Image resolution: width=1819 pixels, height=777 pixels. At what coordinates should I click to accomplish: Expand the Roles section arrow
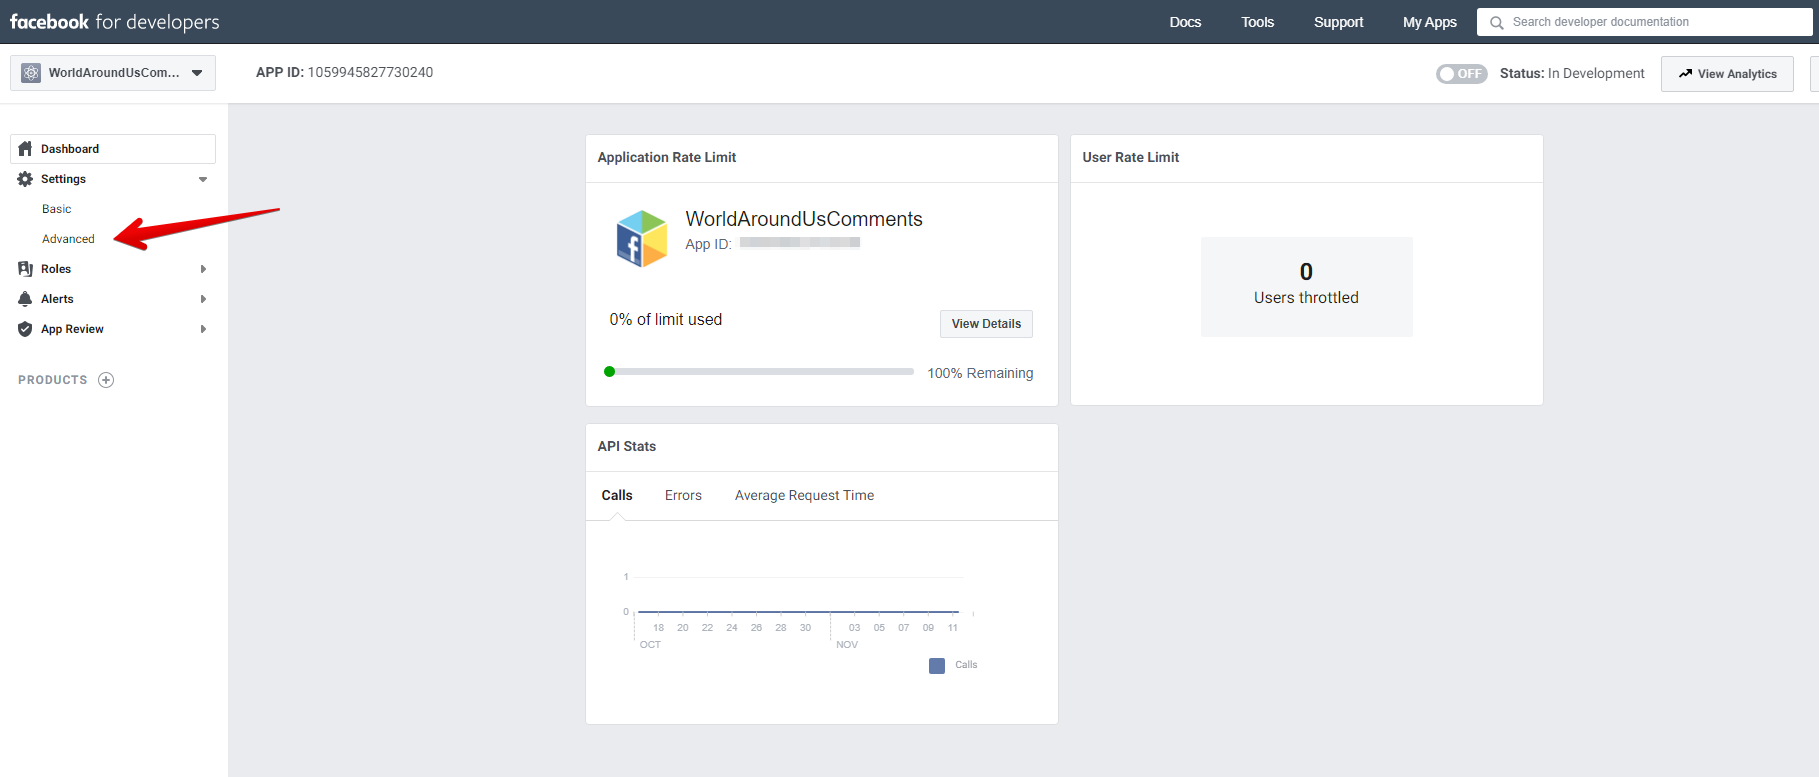203,269
